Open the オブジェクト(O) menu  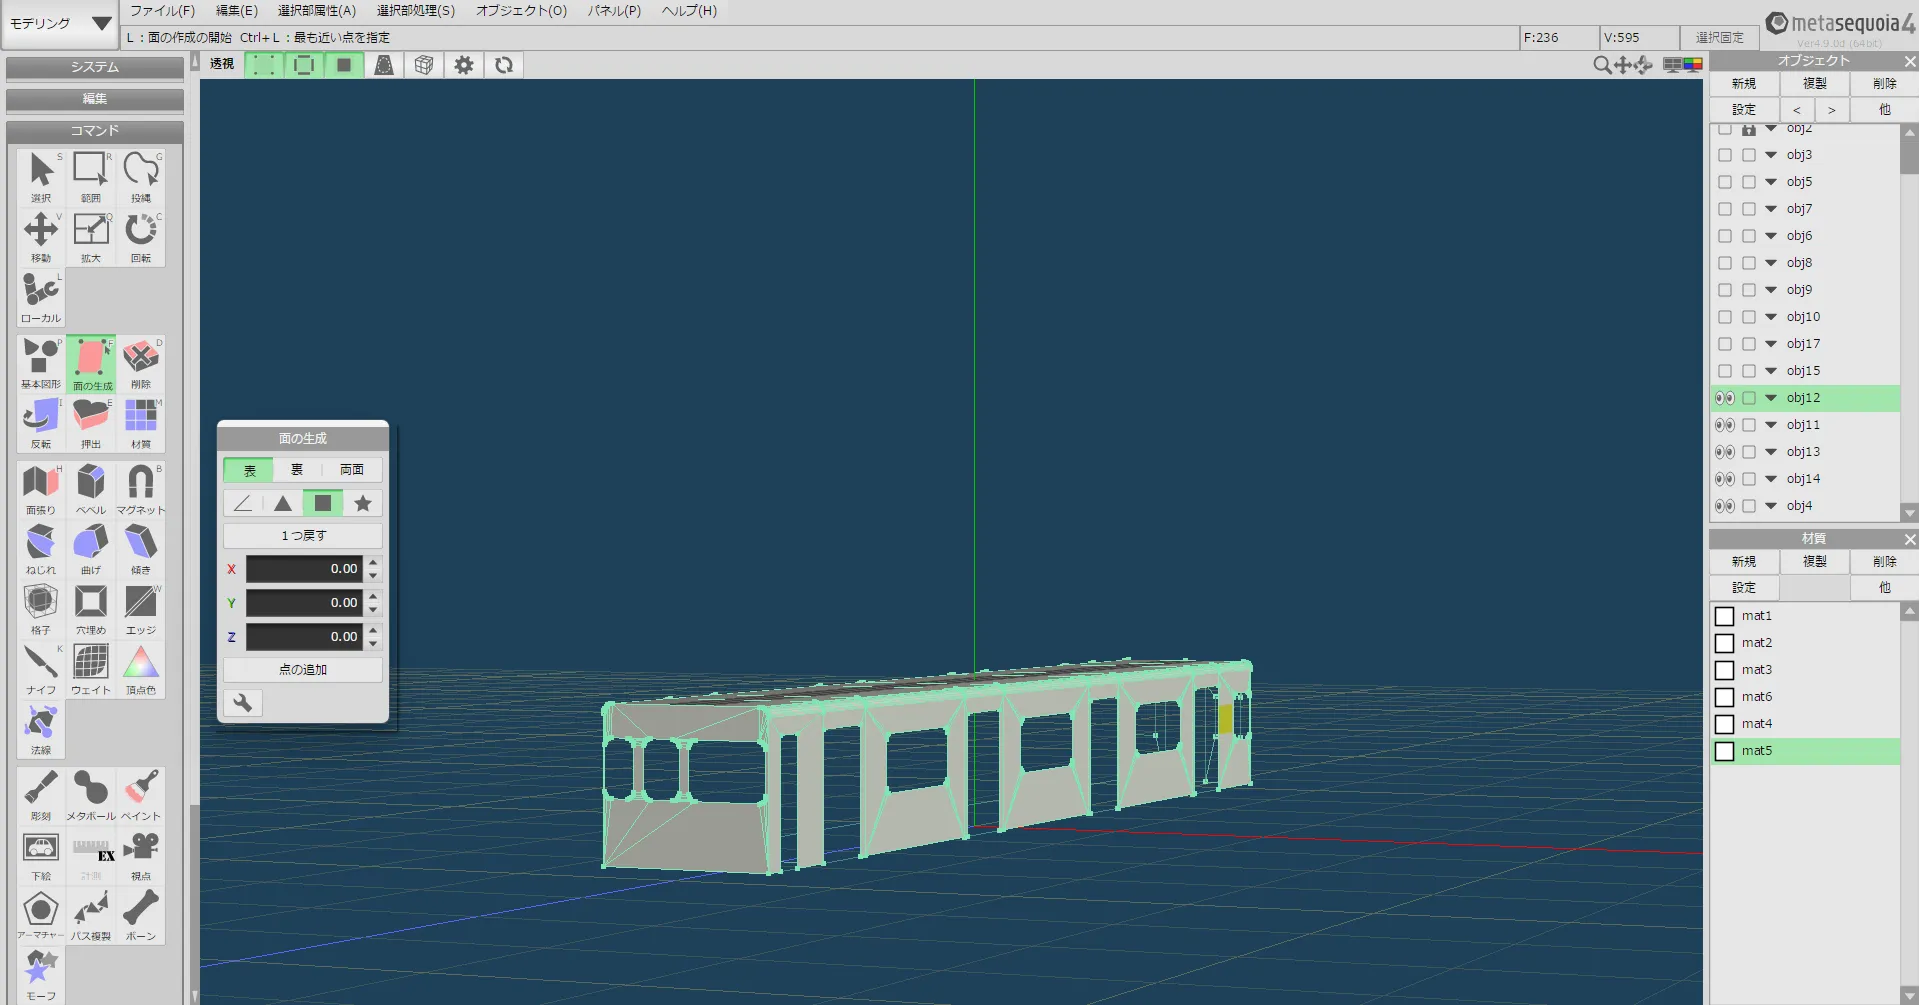(521, 11)
